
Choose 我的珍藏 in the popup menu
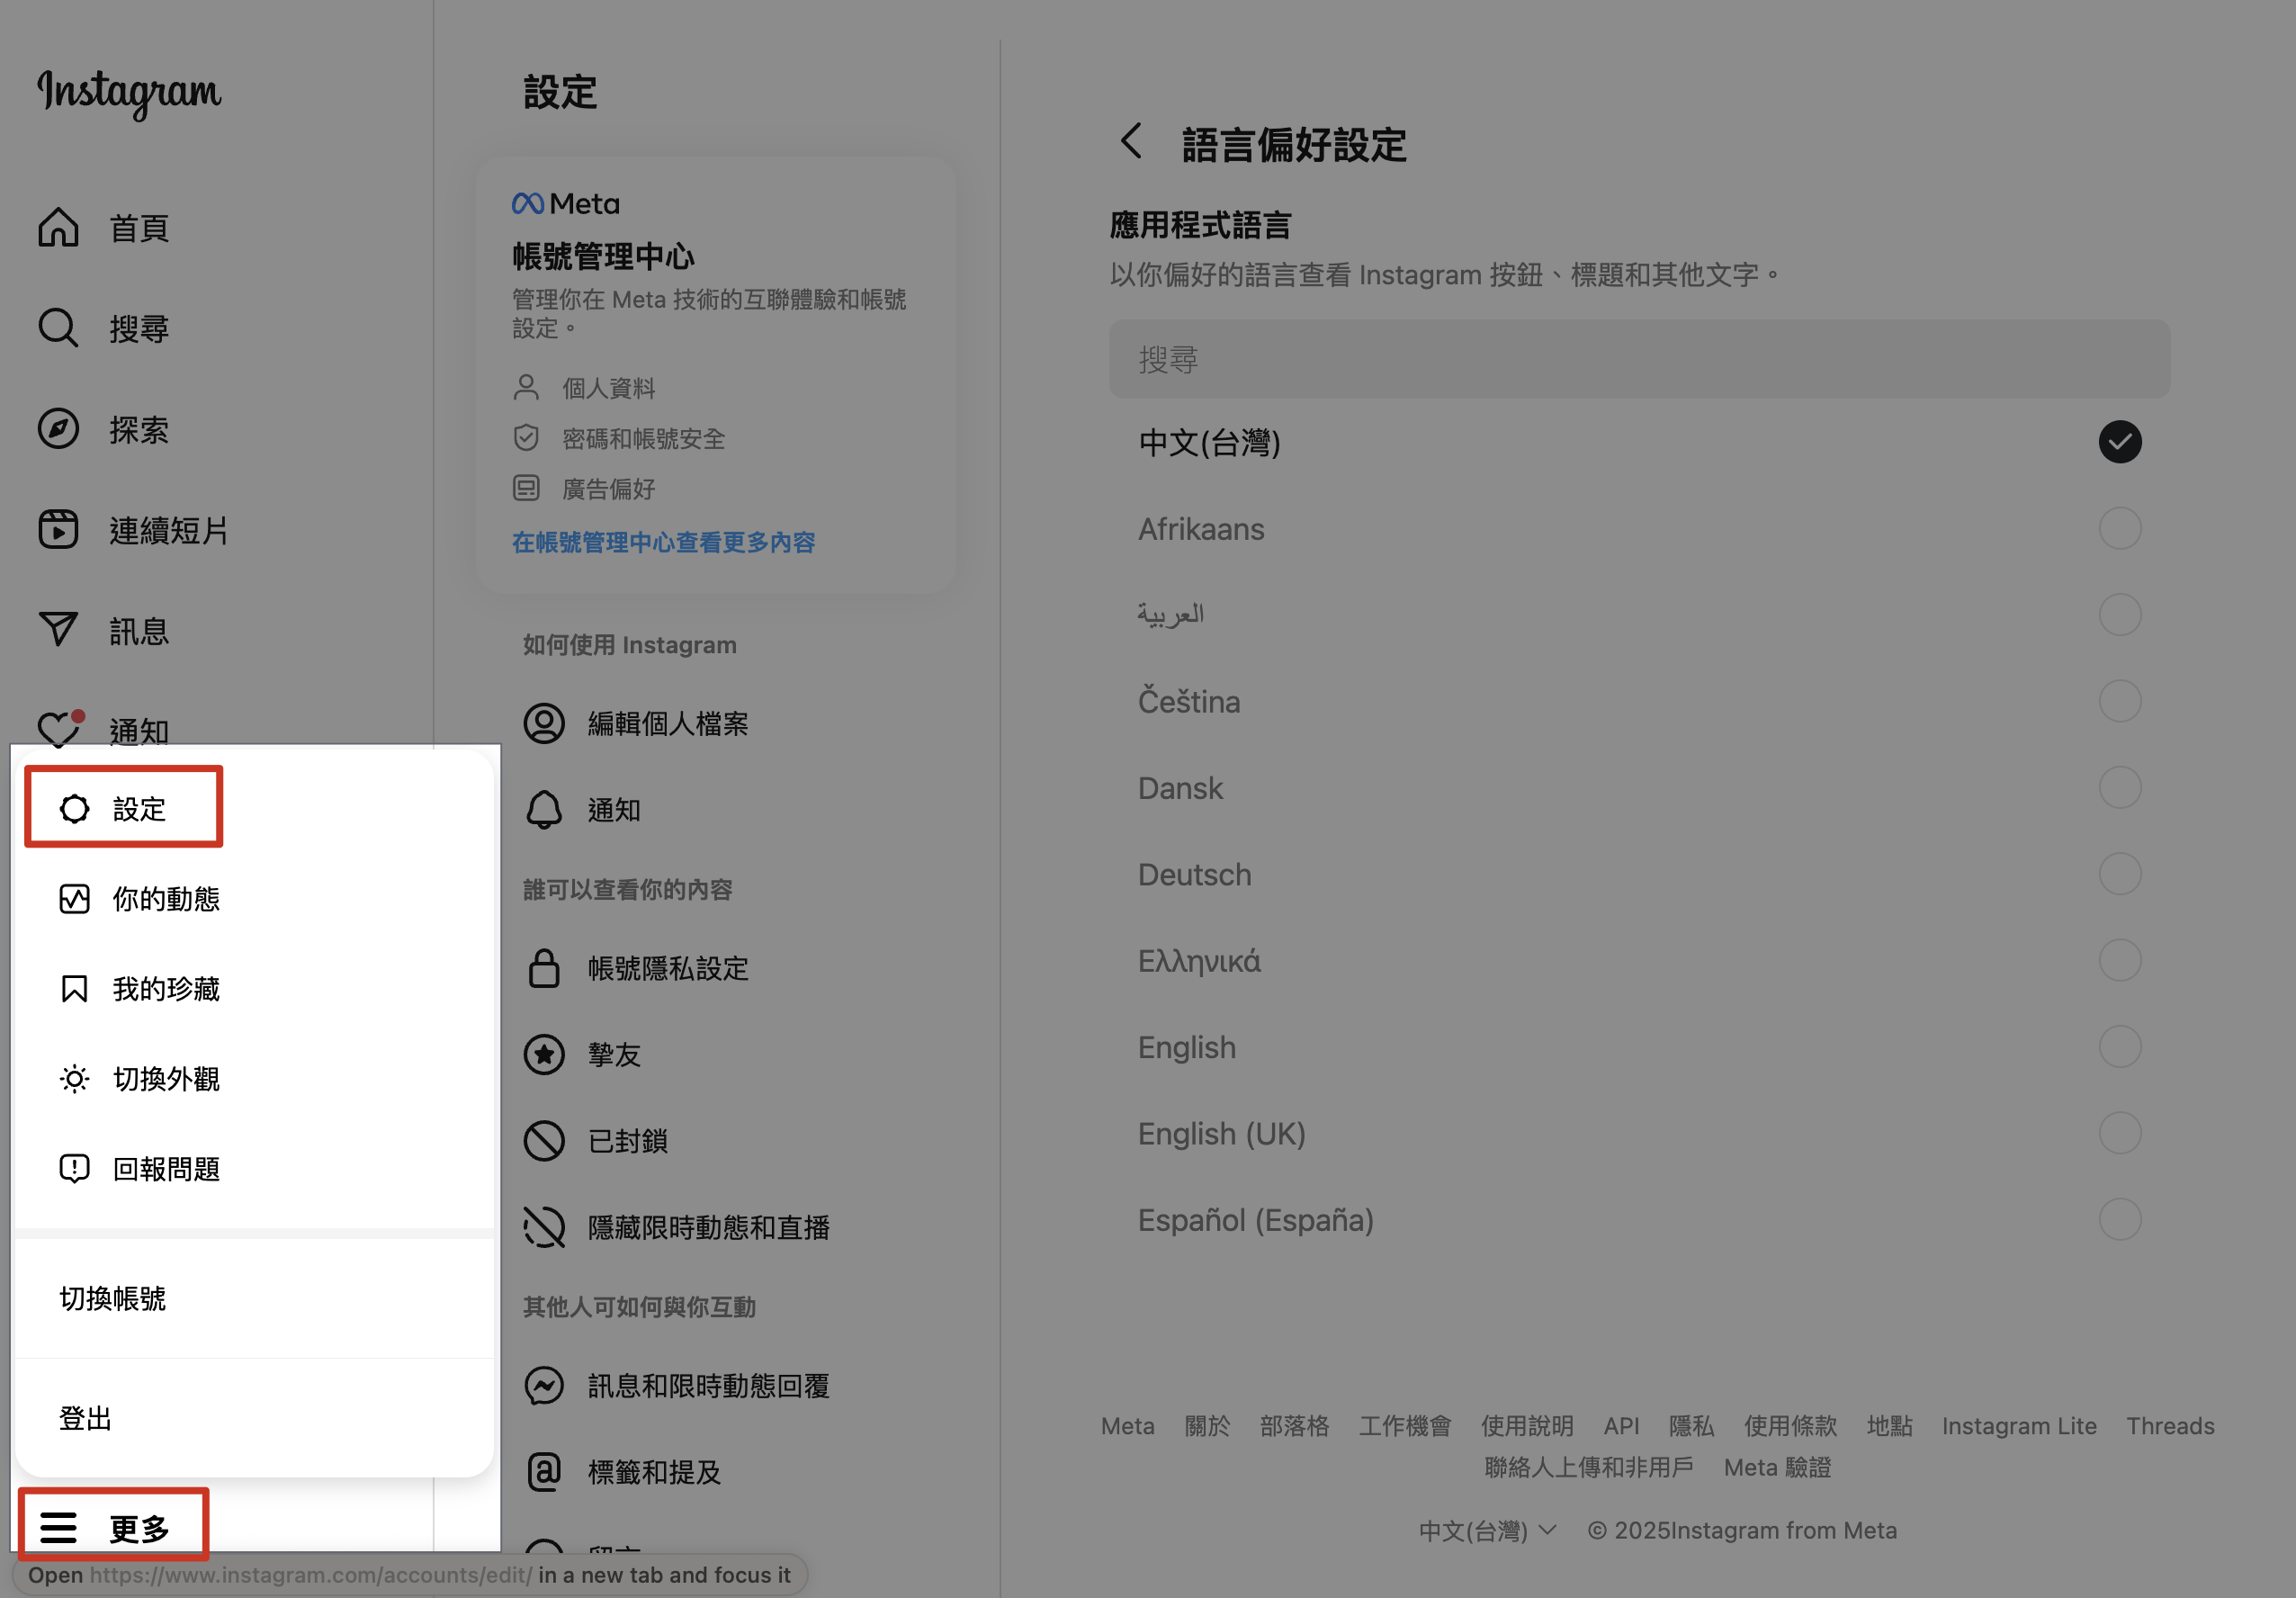pyautogui.click(x=254, y=989)
